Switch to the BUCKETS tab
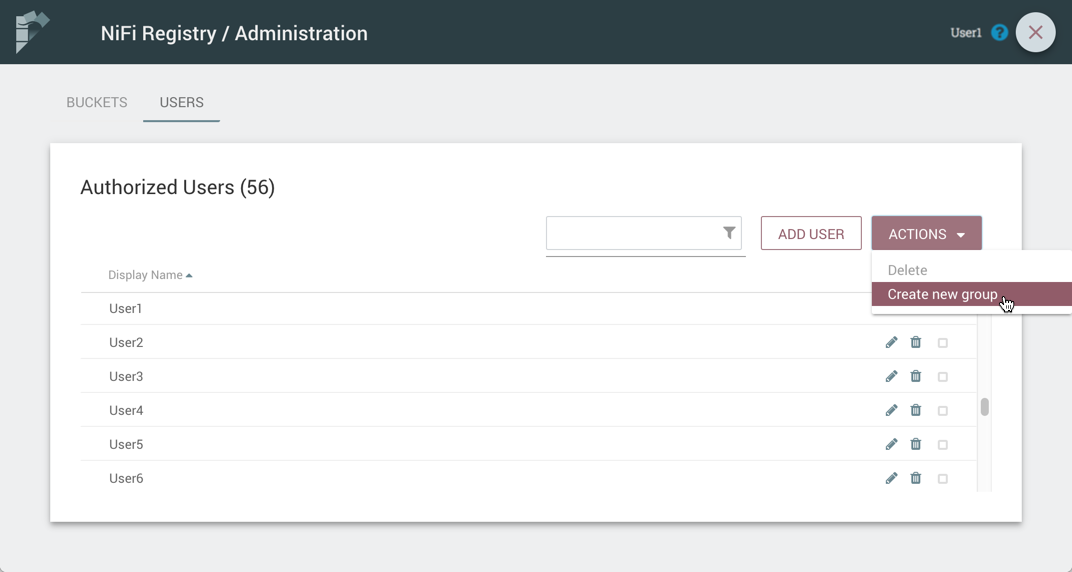 97,102
